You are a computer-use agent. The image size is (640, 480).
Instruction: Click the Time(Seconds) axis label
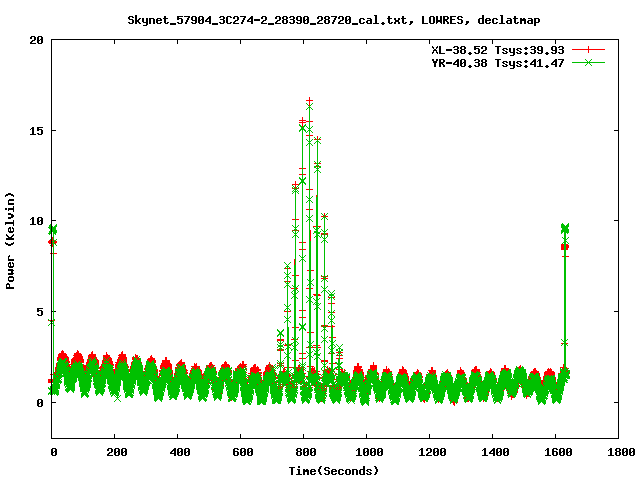333,471
